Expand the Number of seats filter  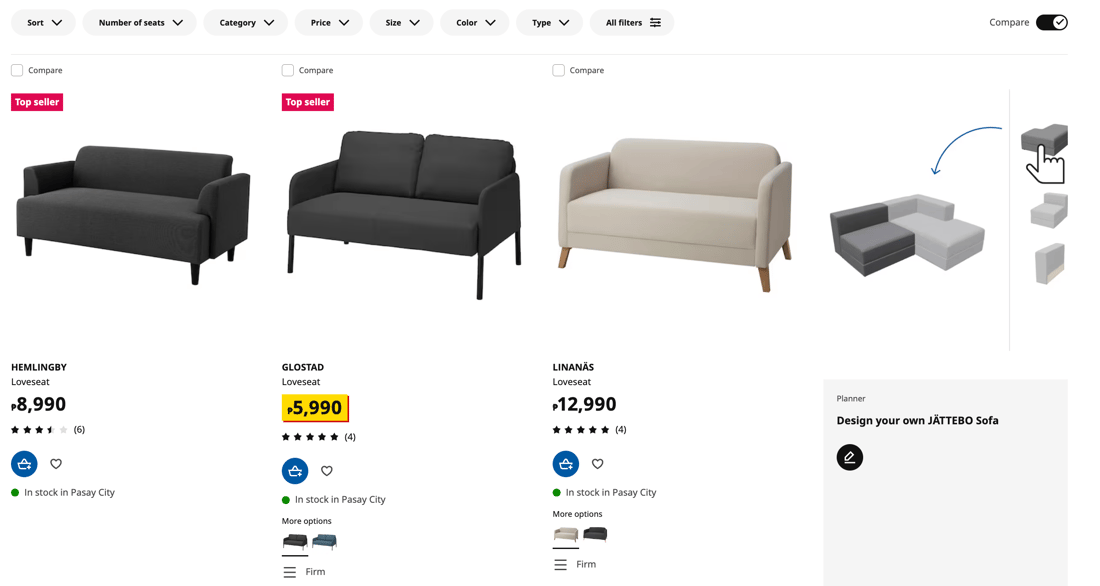coord(139,21)
